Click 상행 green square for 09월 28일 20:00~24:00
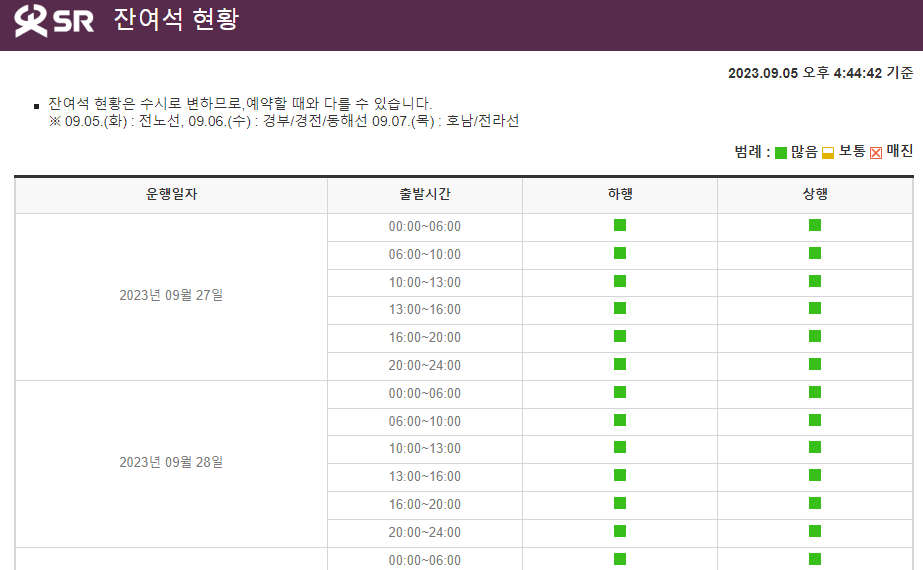The width and height of the screenshot is (923, 570). pos(815,531)
